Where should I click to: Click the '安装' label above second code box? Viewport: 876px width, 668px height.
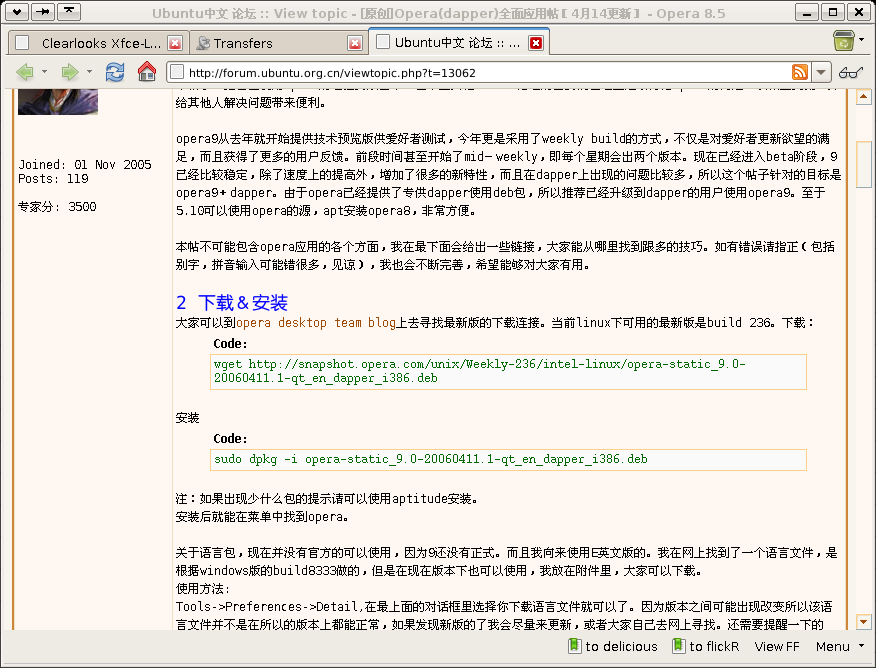pyautogui.click(x=187, y=418)
